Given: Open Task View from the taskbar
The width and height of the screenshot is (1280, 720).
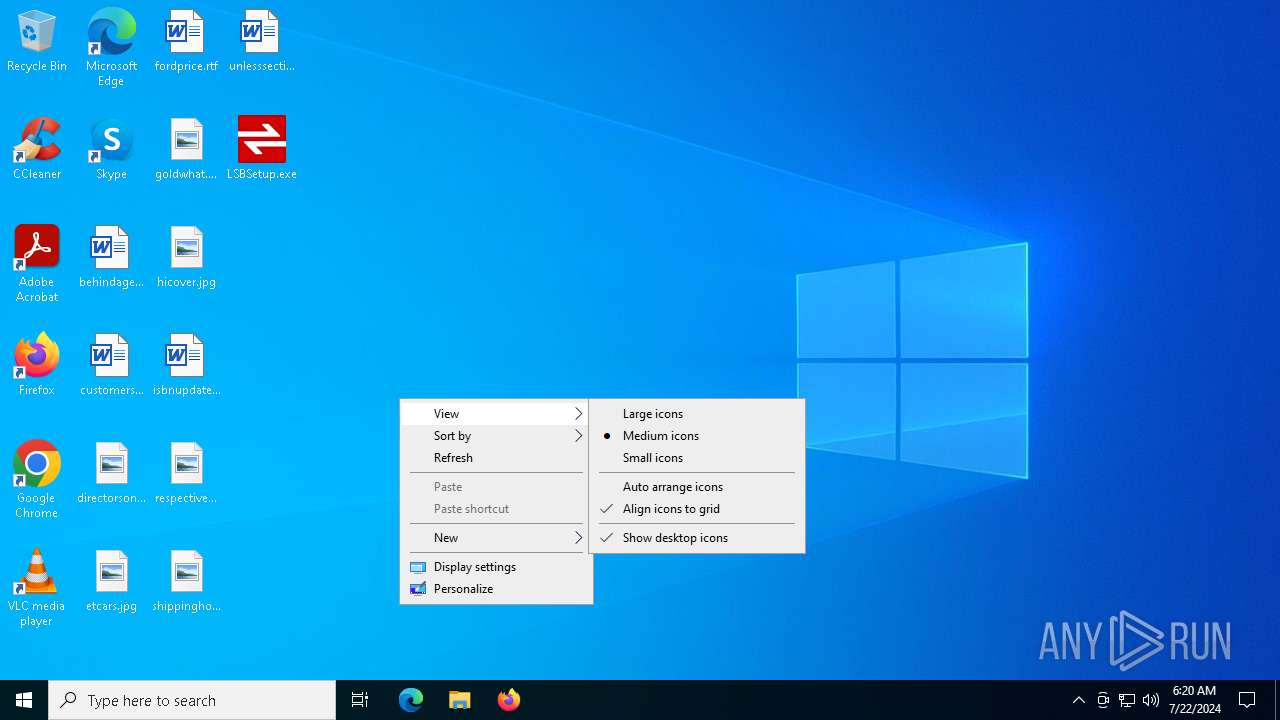Looking at the screenshot, I should click(x=360, y=700).
